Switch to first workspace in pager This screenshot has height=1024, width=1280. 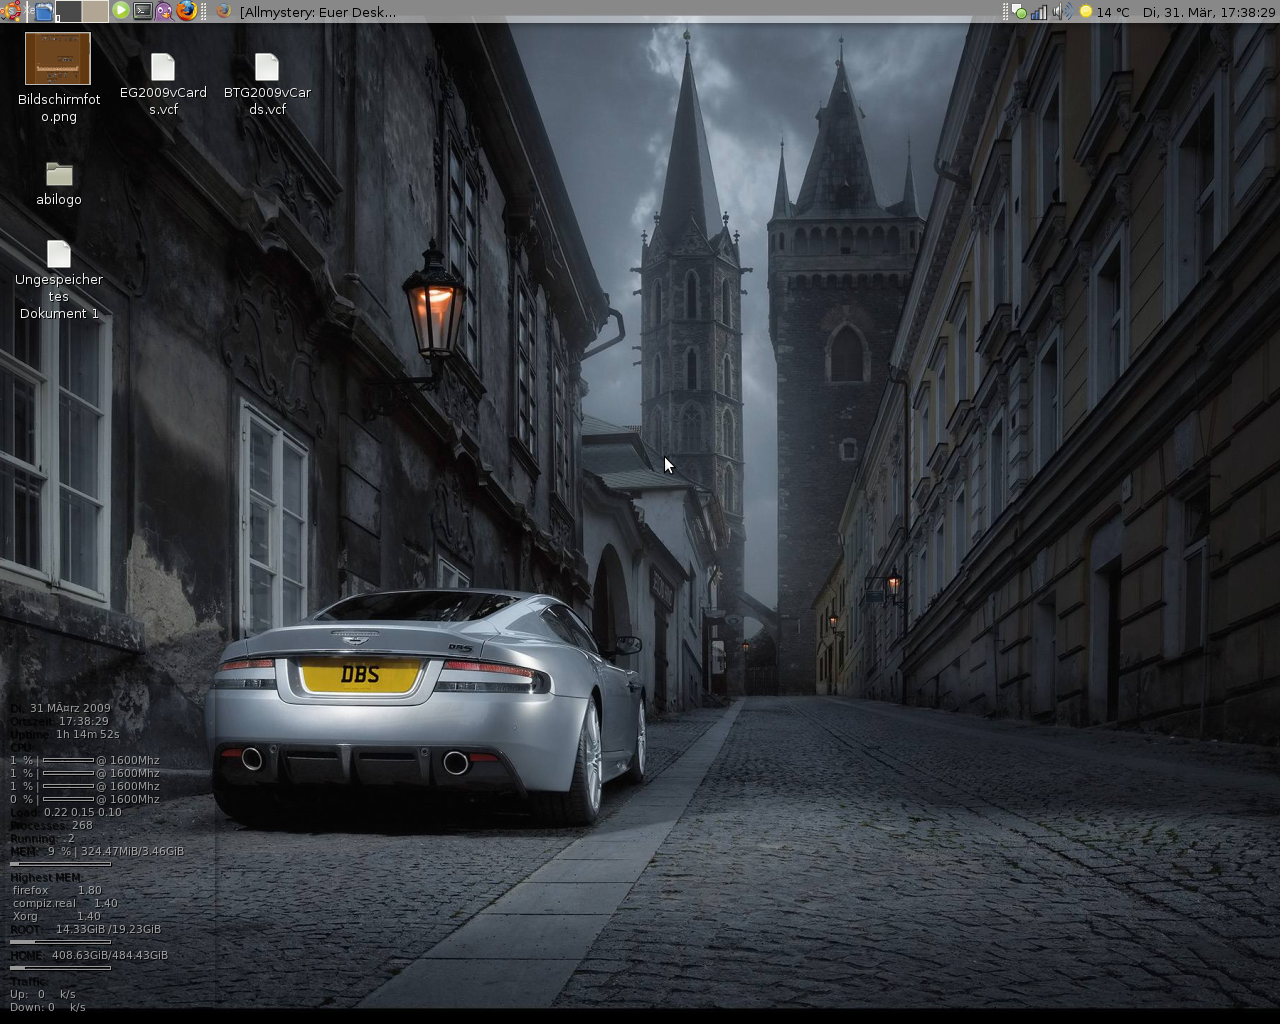(x=68, y=11)
